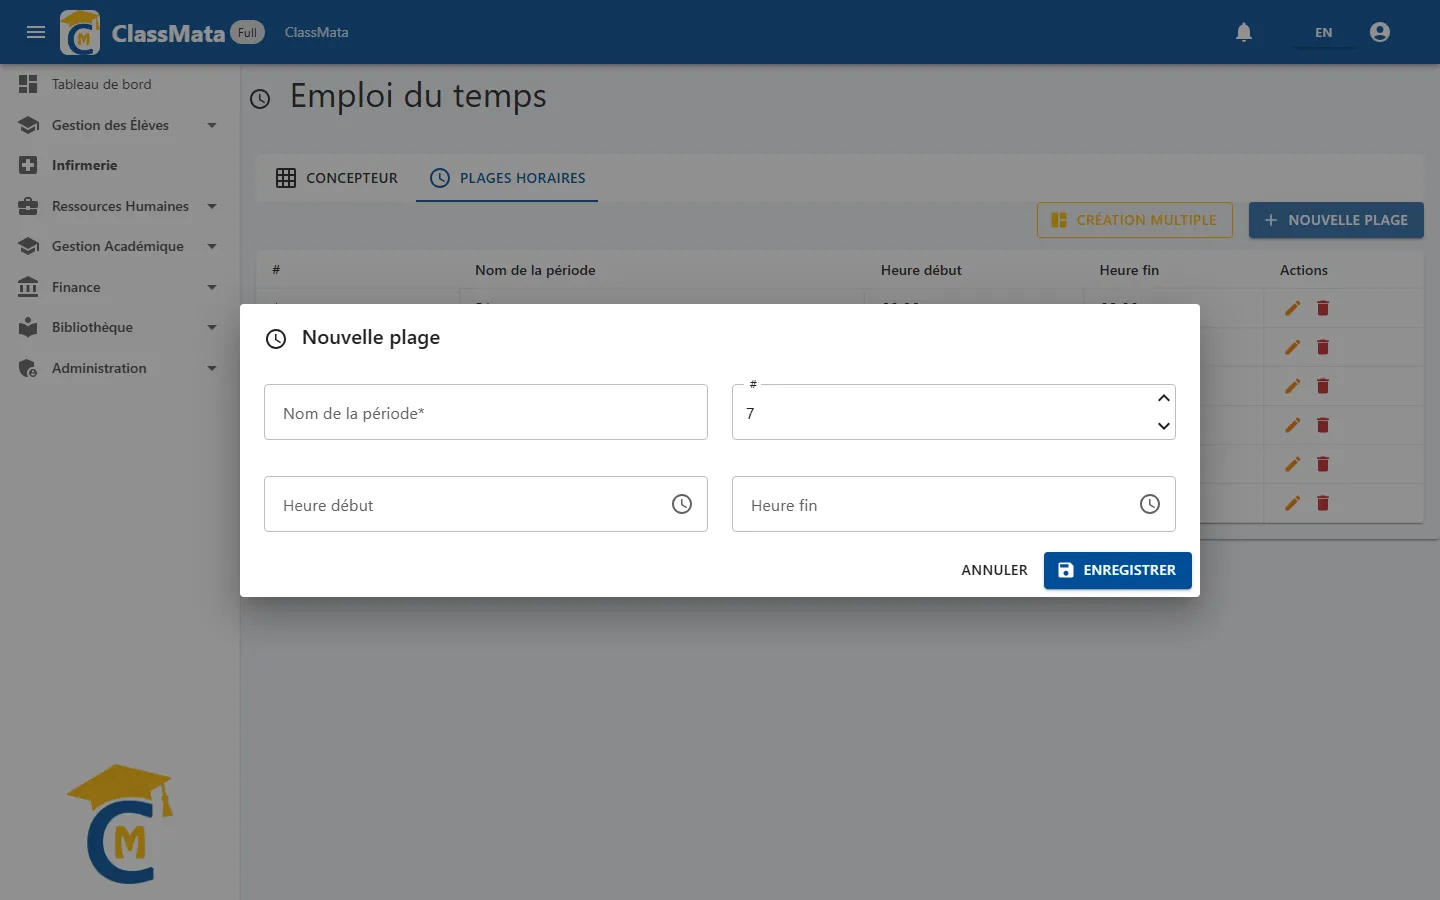
Task: Click the Ressources Humaines briefcase icon
Action: (28, 206)
